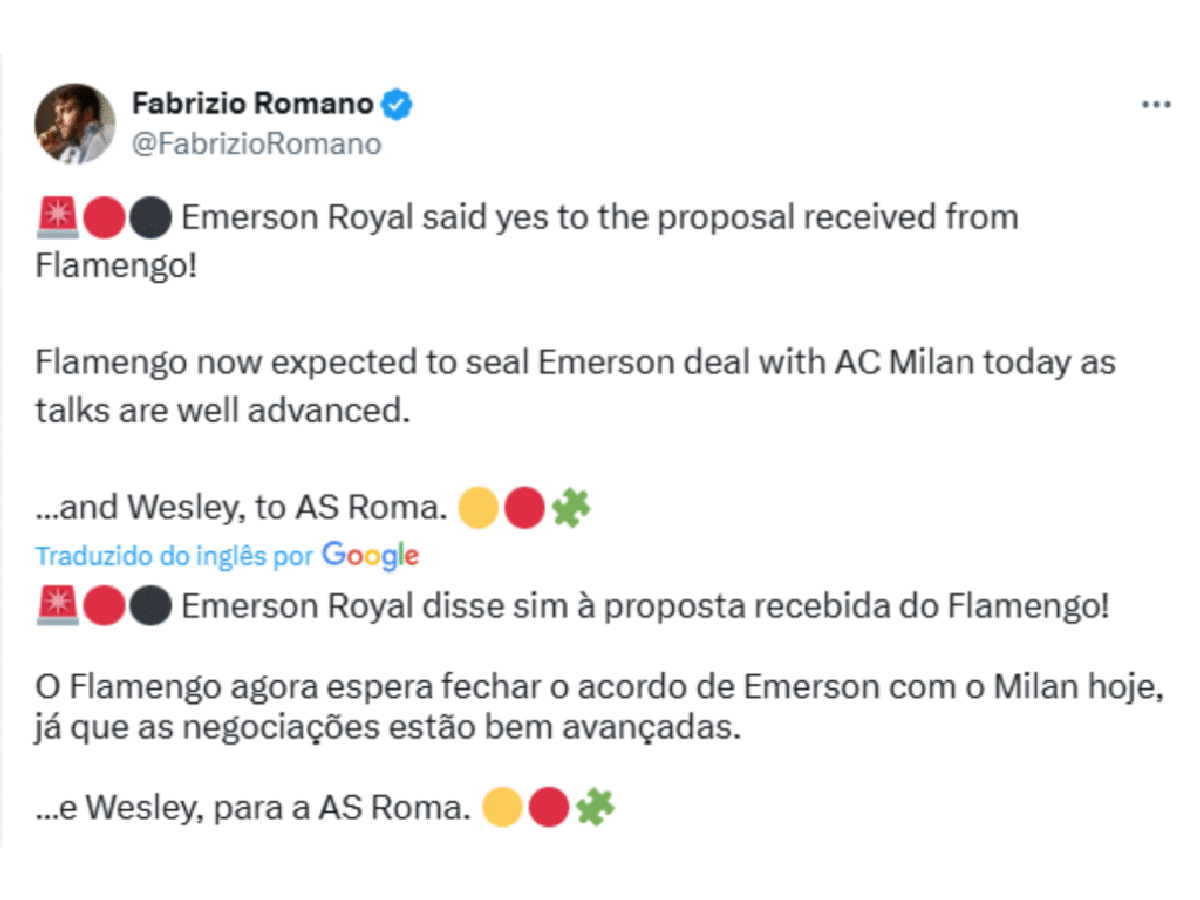1200x900 pixels.
Task: Click the "...and Wesley, to AS Roma." line
Action: click(240, 509)
